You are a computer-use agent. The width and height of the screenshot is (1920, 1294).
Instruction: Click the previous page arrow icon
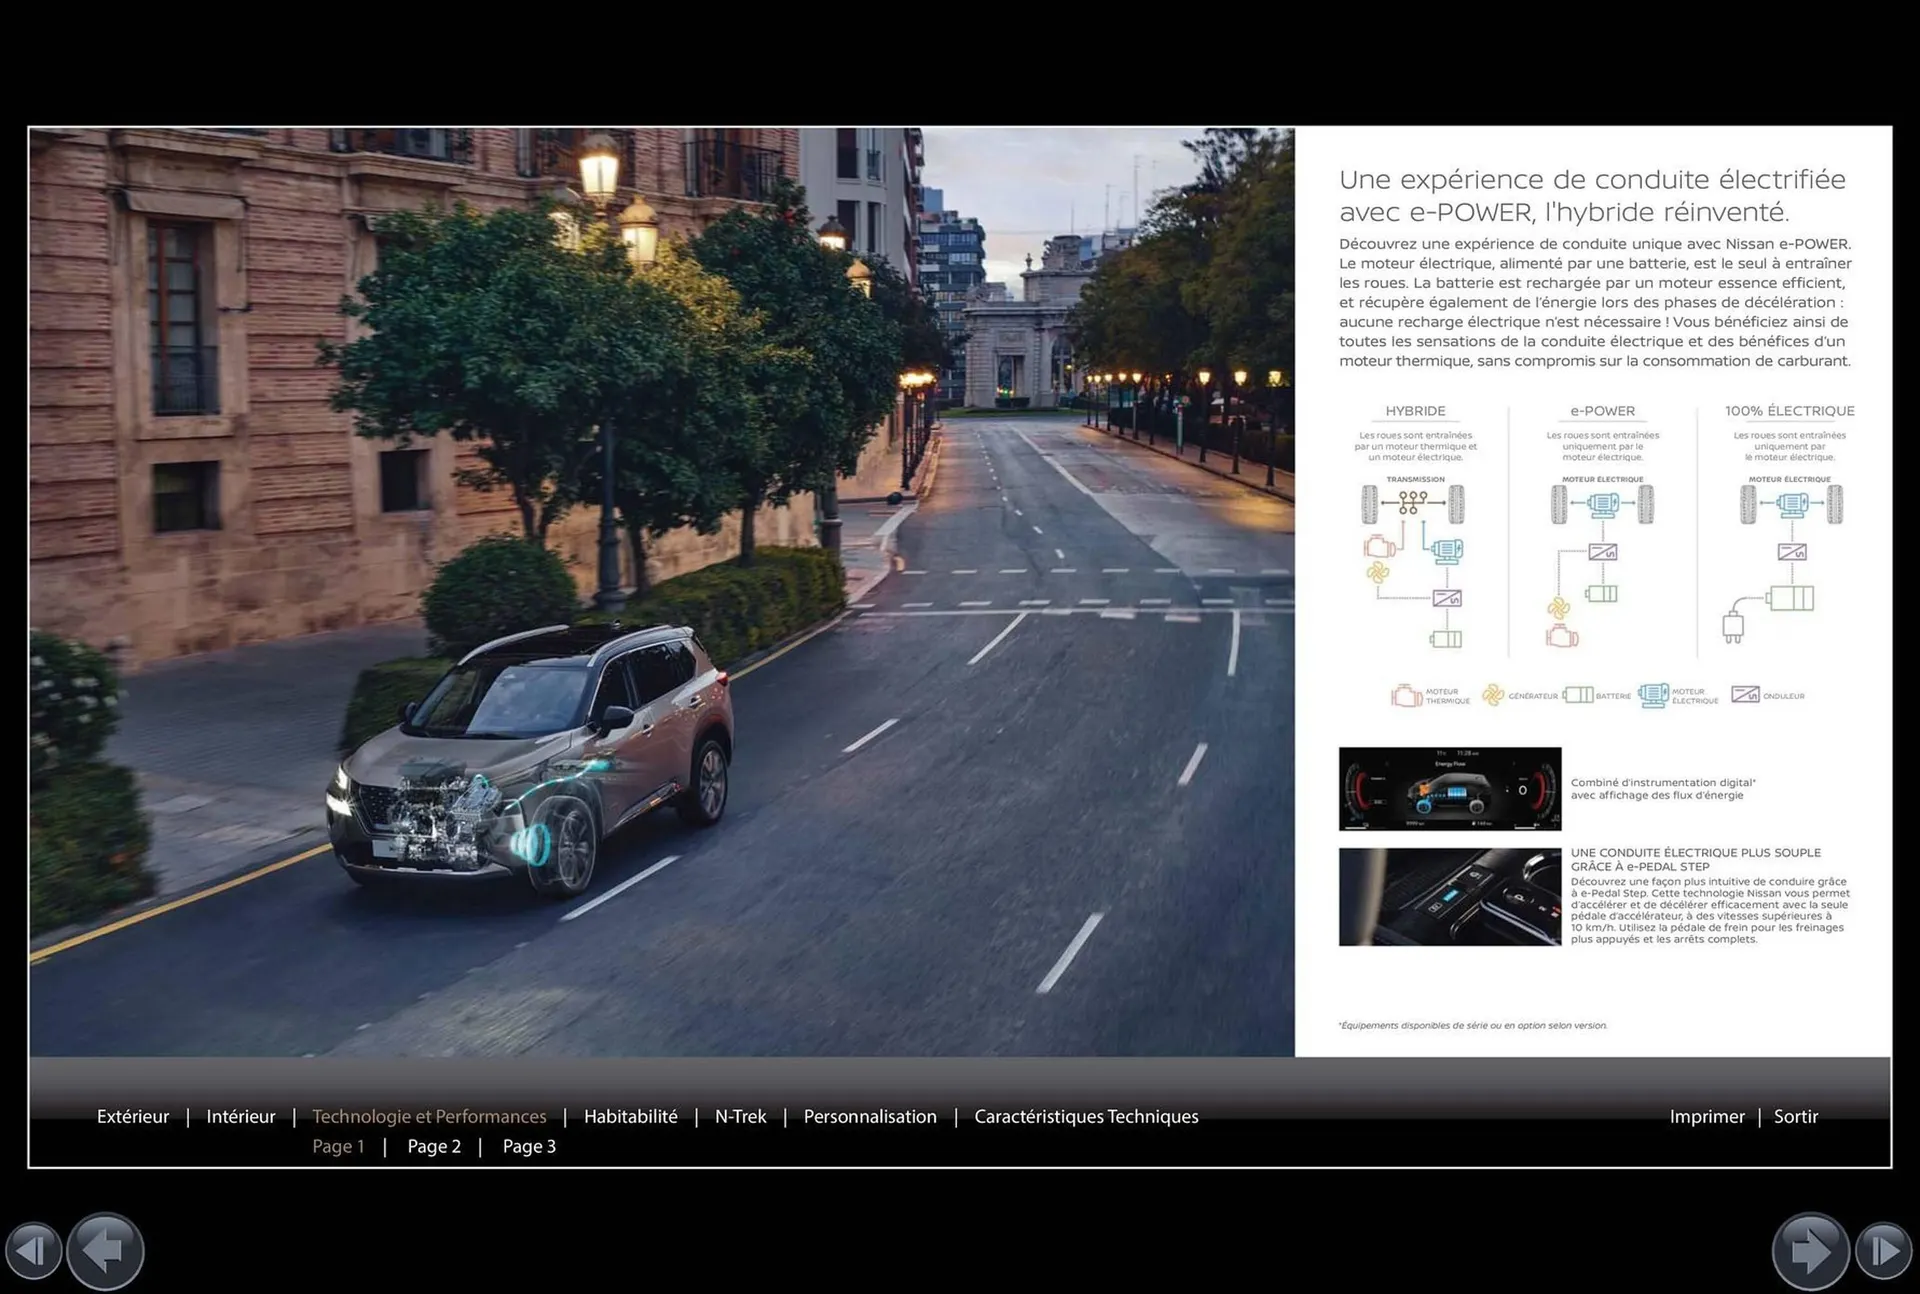tap(105, 1250)
